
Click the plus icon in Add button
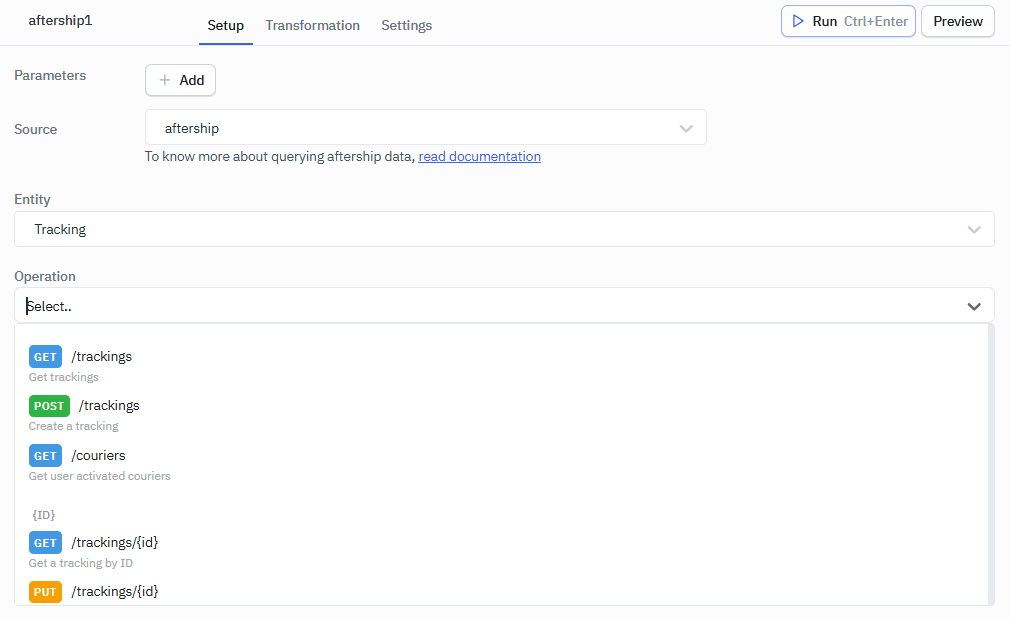pos(165,80)
